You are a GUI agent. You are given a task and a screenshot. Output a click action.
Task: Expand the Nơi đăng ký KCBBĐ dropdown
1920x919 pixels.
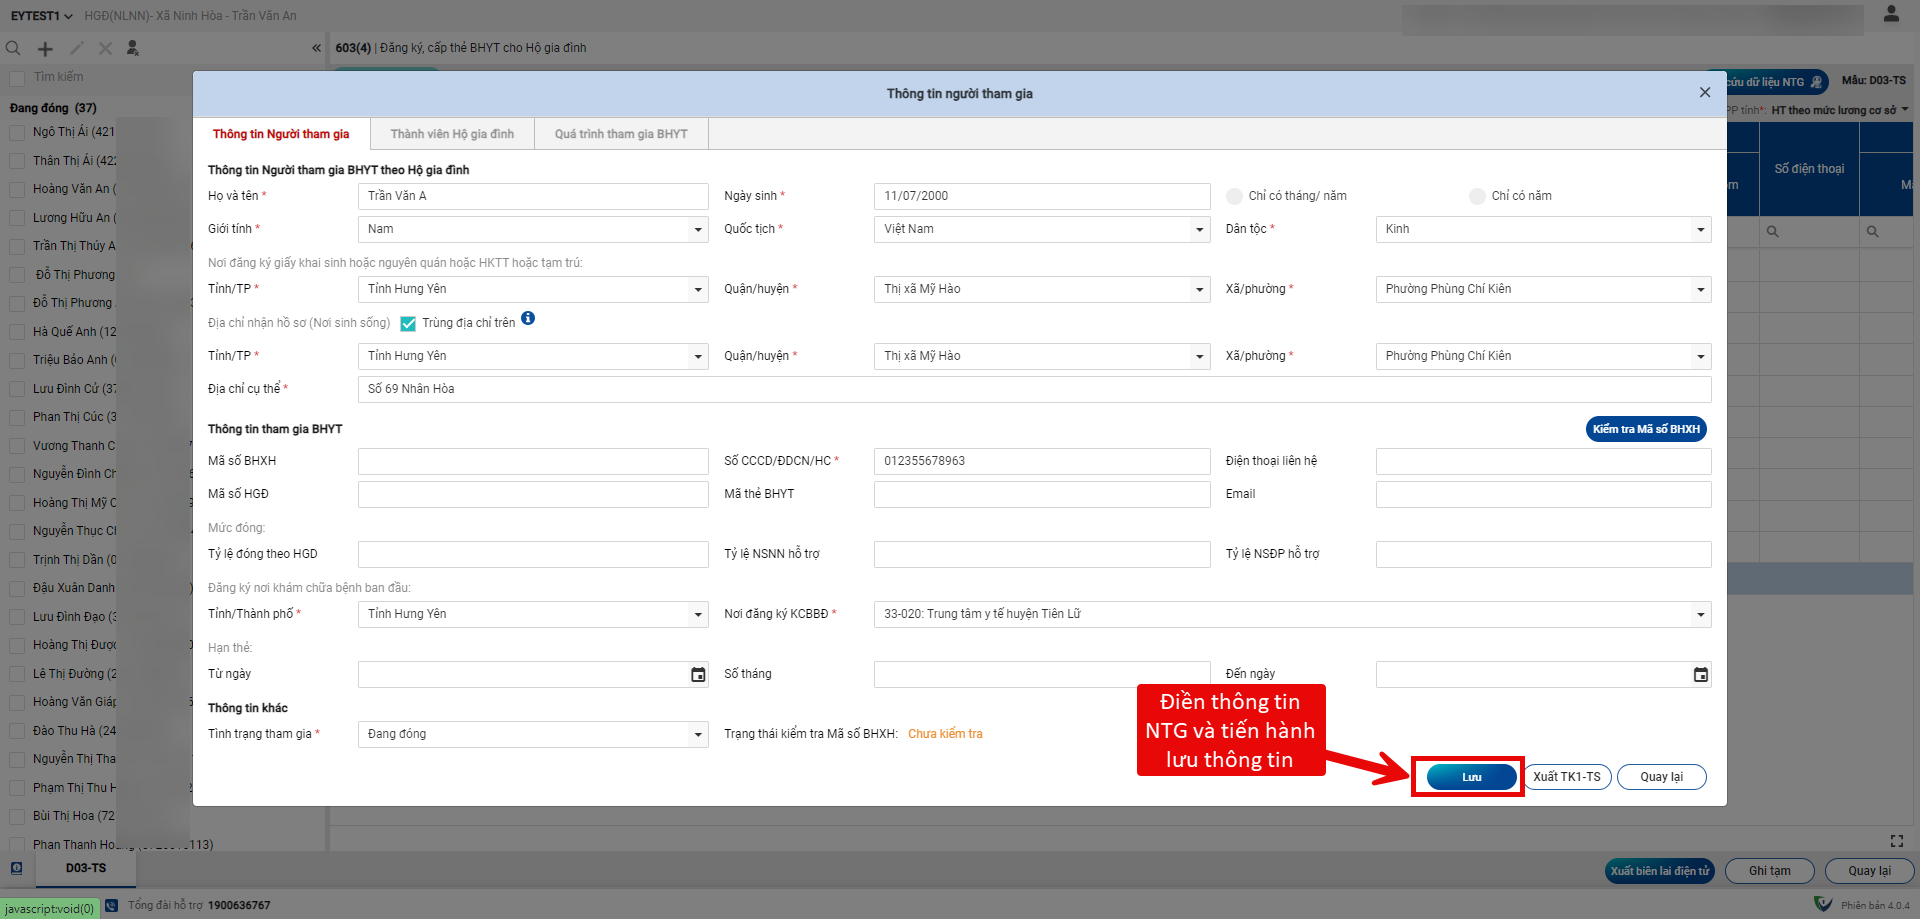[x=1700, y=615]
